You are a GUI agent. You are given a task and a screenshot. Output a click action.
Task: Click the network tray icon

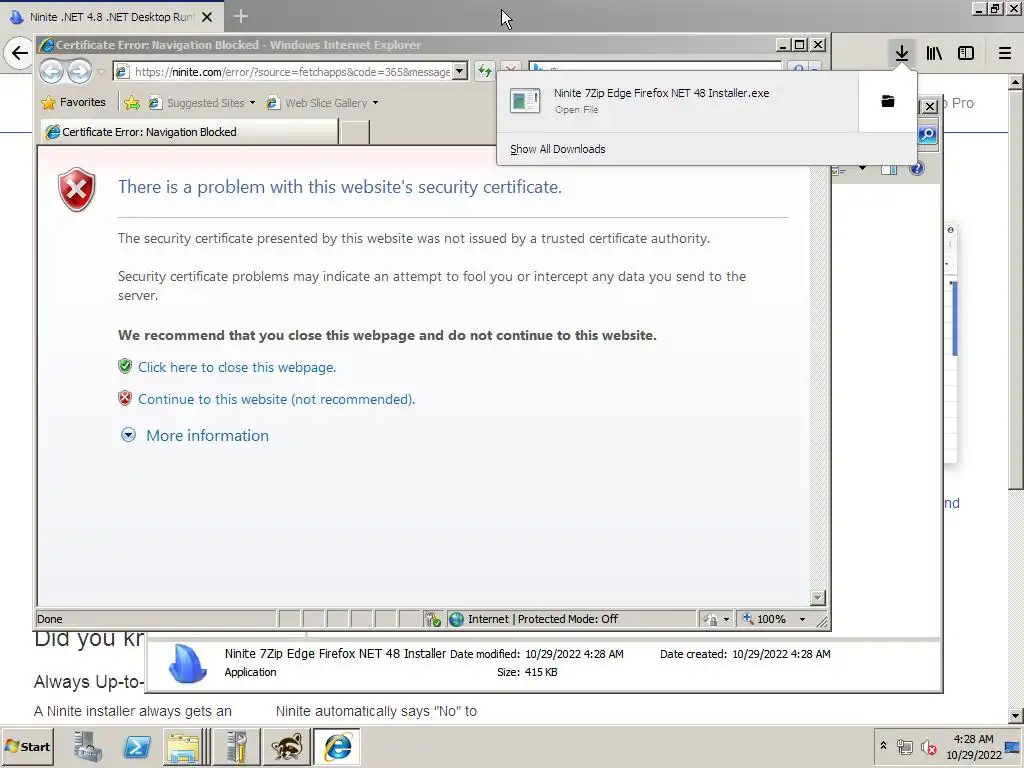point(904,746)
